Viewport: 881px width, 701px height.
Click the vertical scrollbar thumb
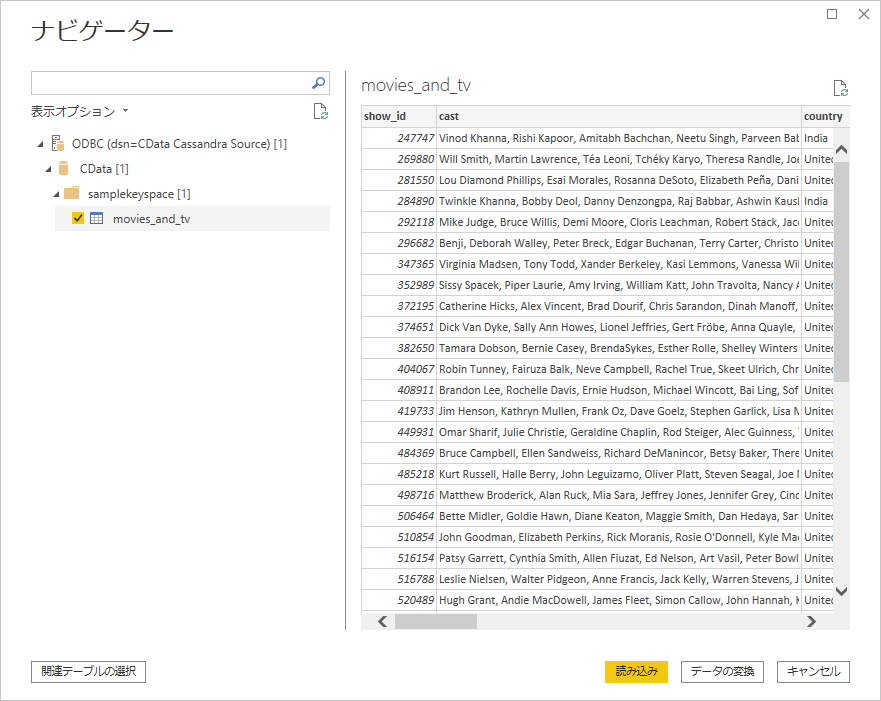pos(841,272)
